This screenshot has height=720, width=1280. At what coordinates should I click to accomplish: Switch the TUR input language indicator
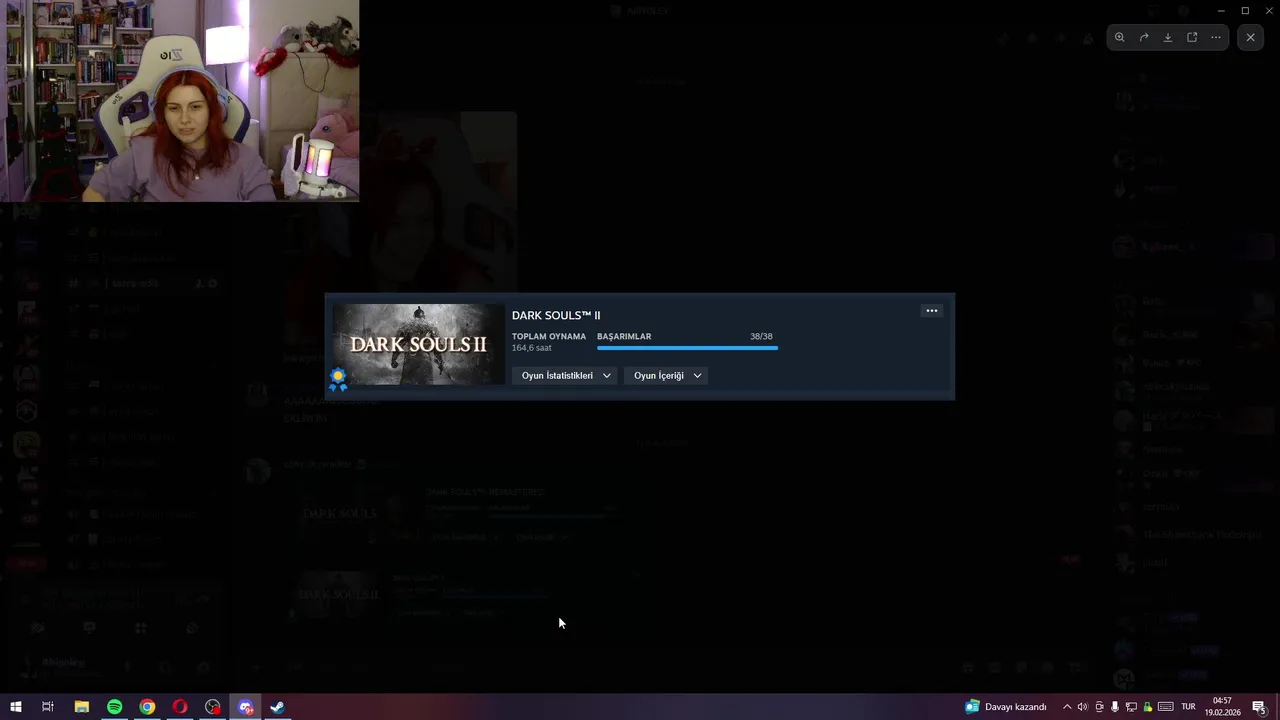click(x=1189, y=707)
